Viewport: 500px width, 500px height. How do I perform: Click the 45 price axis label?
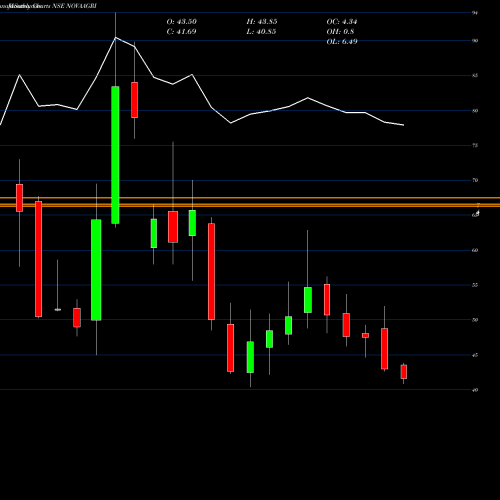475,355
